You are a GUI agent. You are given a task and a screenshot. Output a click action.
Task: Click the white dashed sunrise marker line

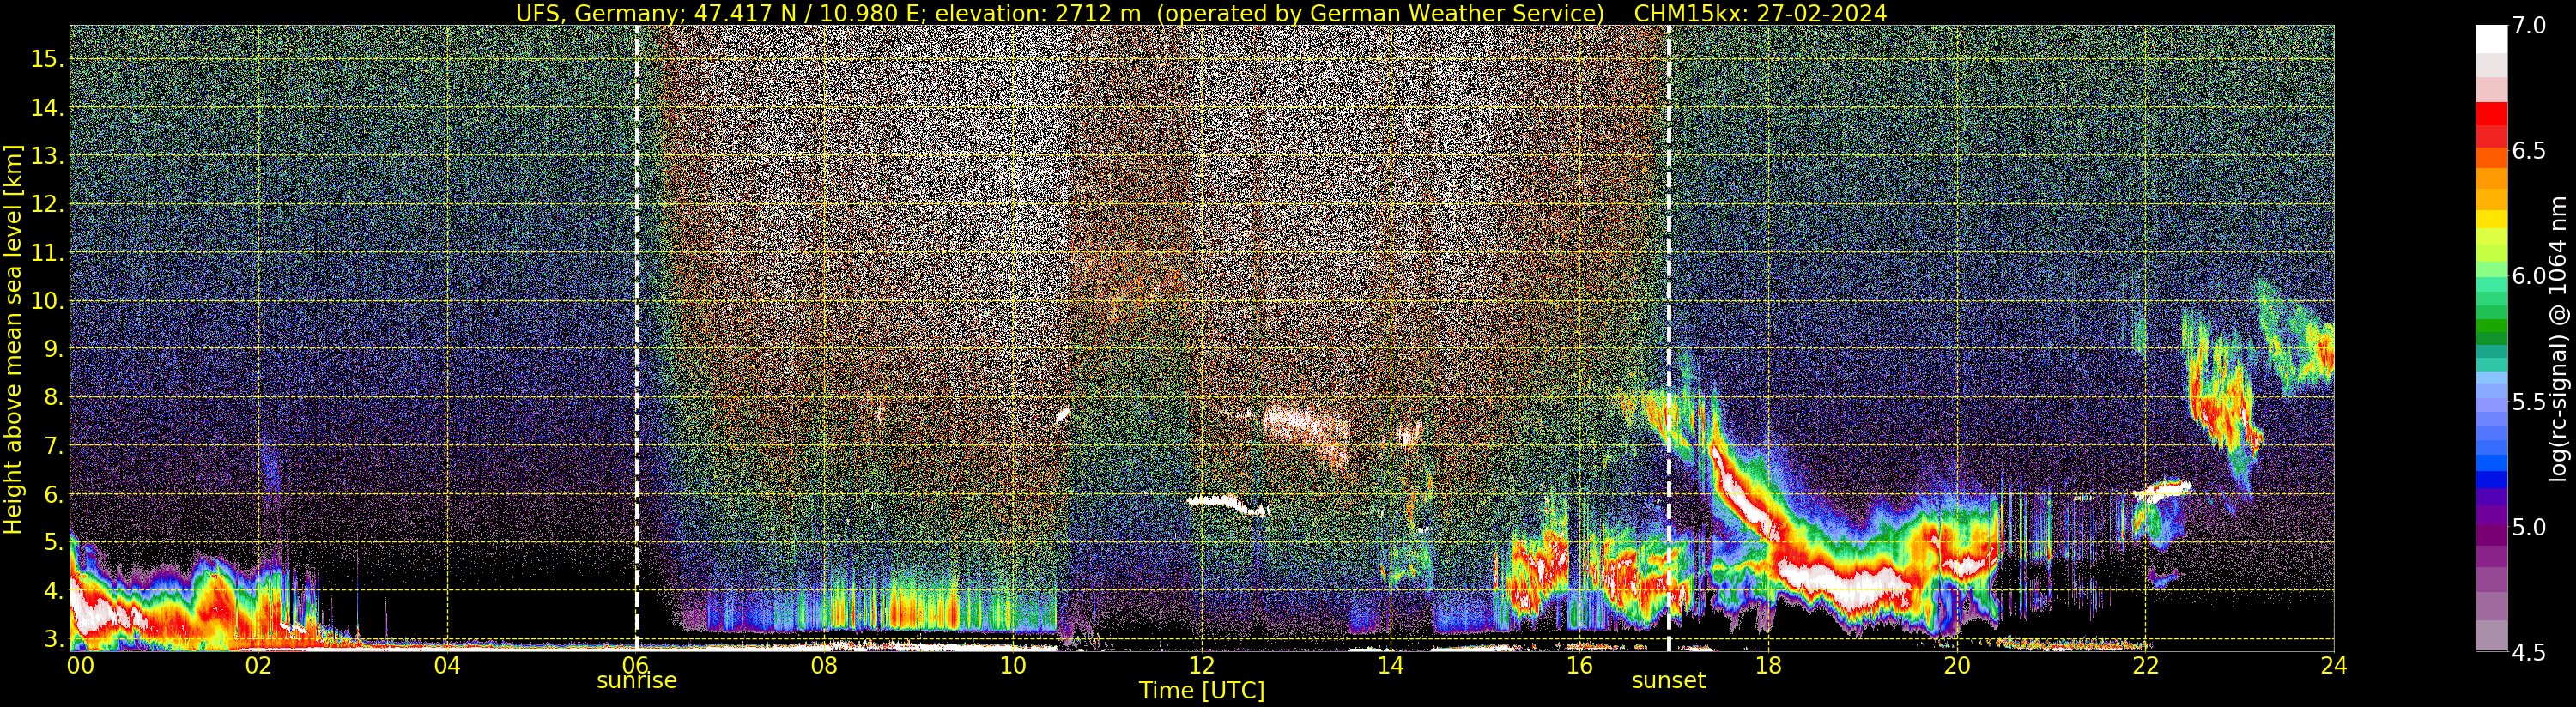[x=637, y=338]
